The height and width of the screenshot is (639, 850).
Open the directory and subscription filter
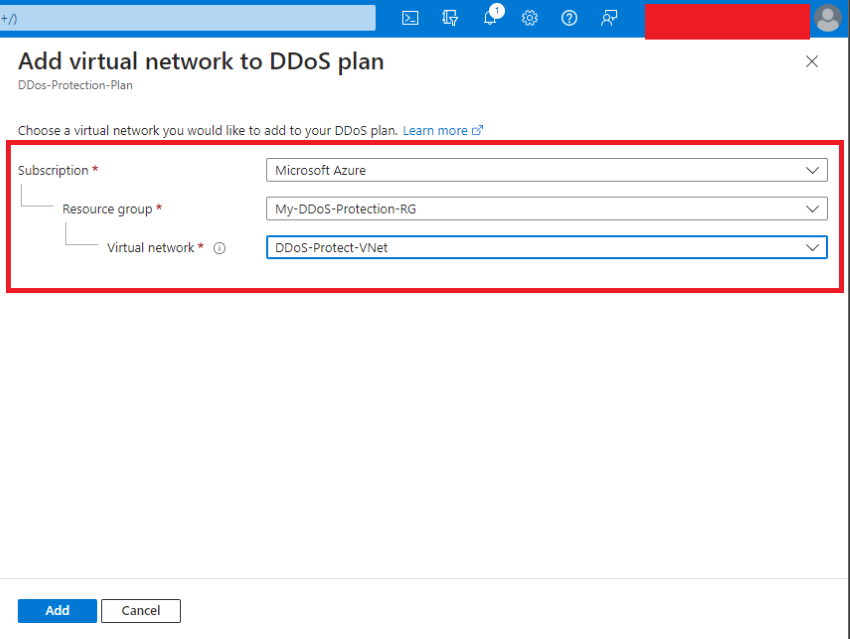tap(449, 17)
